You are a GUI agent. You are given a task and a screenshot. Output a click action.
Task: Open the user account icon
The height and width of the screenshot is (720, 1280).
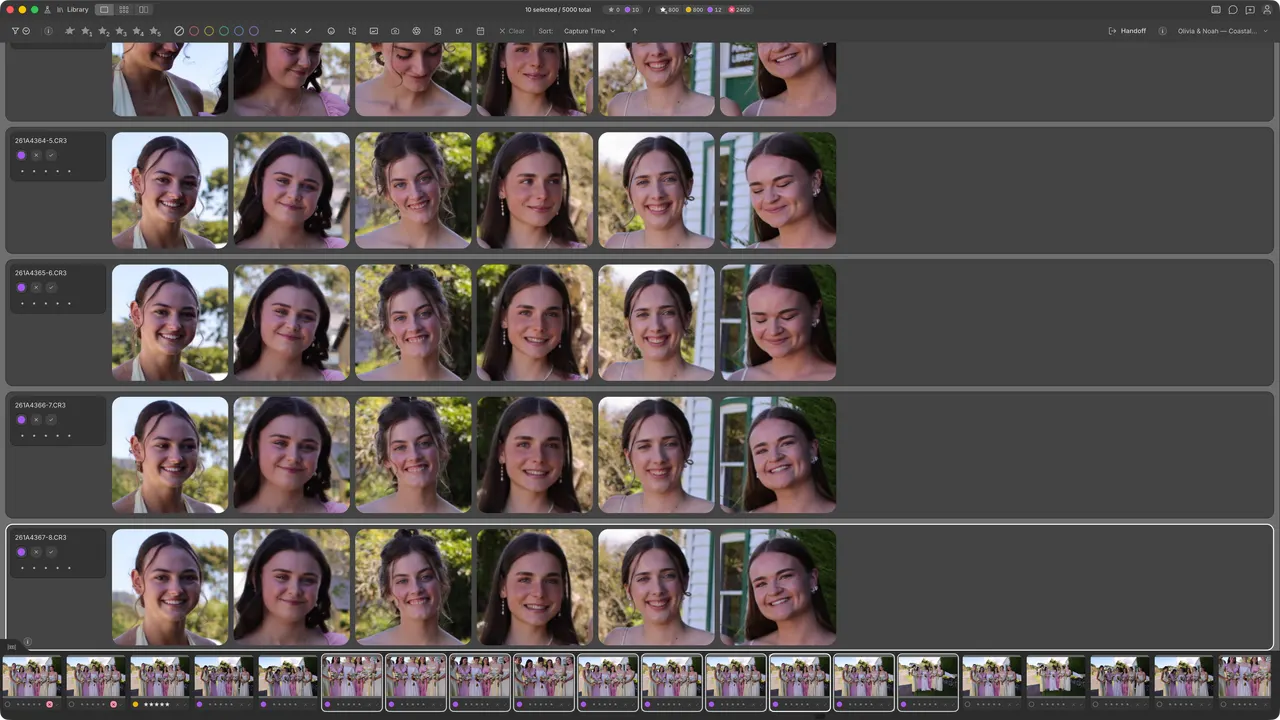(1267, 9)
